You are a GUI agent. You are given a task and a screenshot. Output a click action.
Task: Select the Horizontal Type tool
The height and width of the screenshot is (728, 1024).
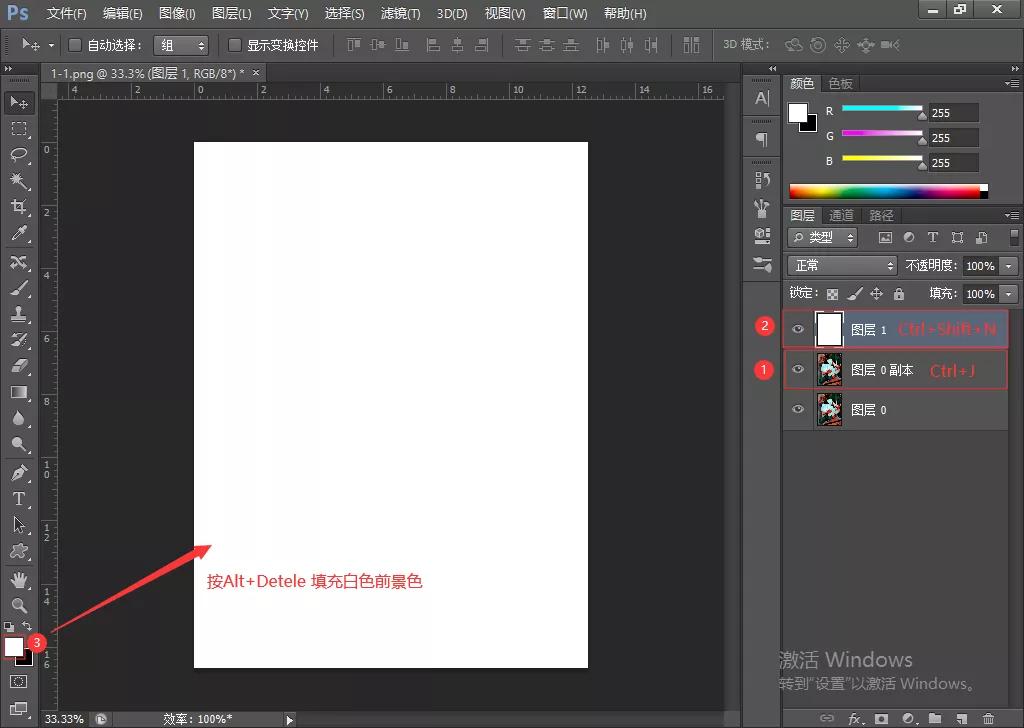coord(18,498)
